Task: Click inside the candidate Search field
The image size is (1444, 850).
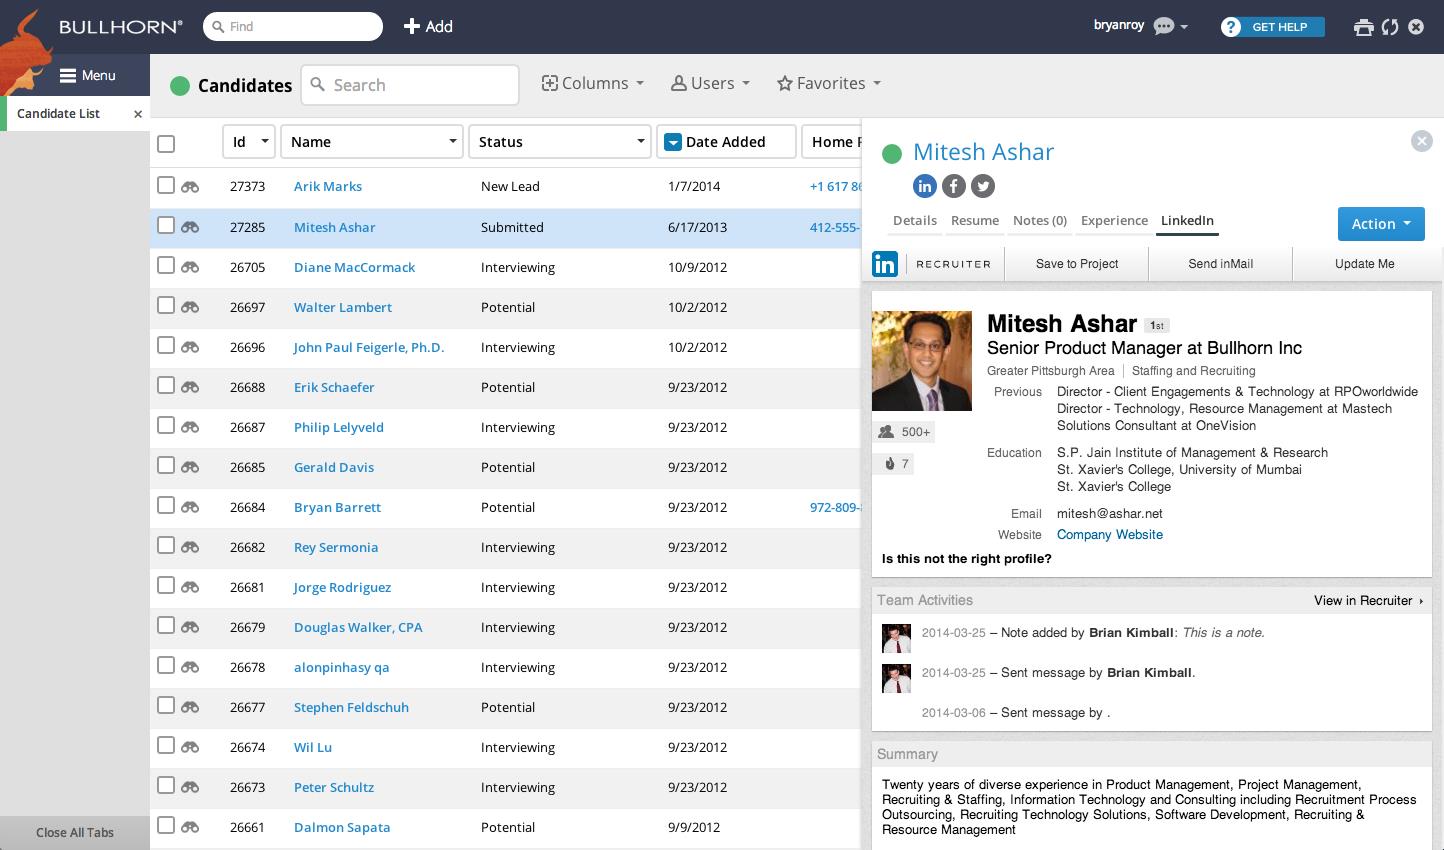Action: [410, 84]
